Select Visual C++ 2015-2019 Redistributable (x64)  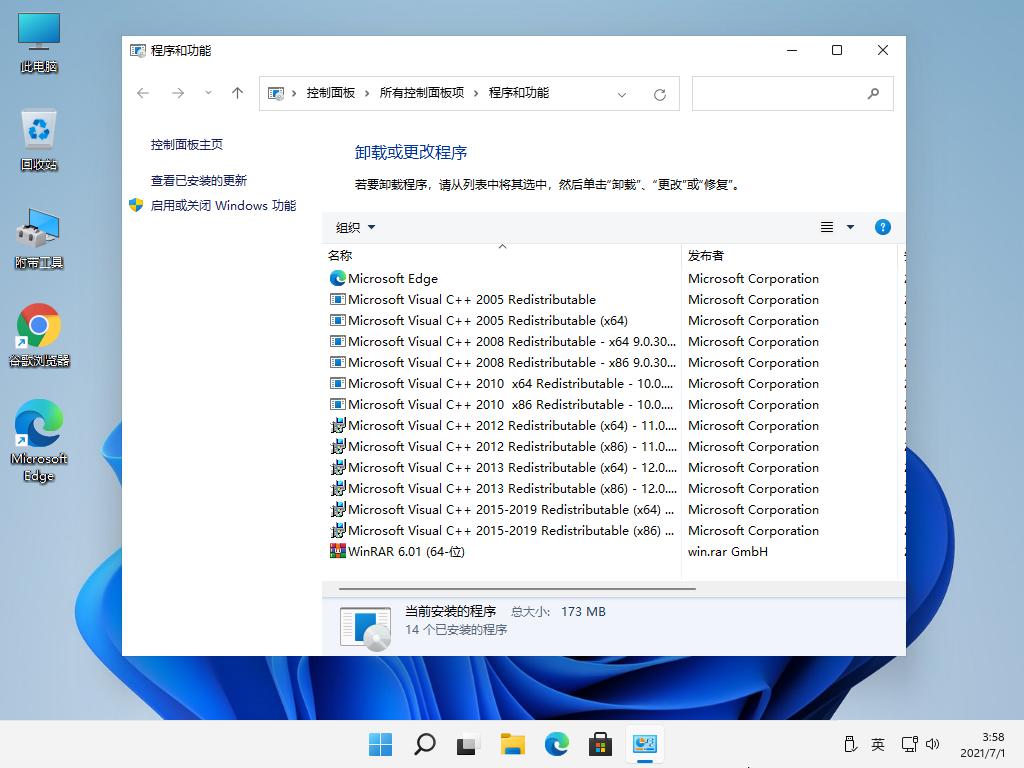502,509
